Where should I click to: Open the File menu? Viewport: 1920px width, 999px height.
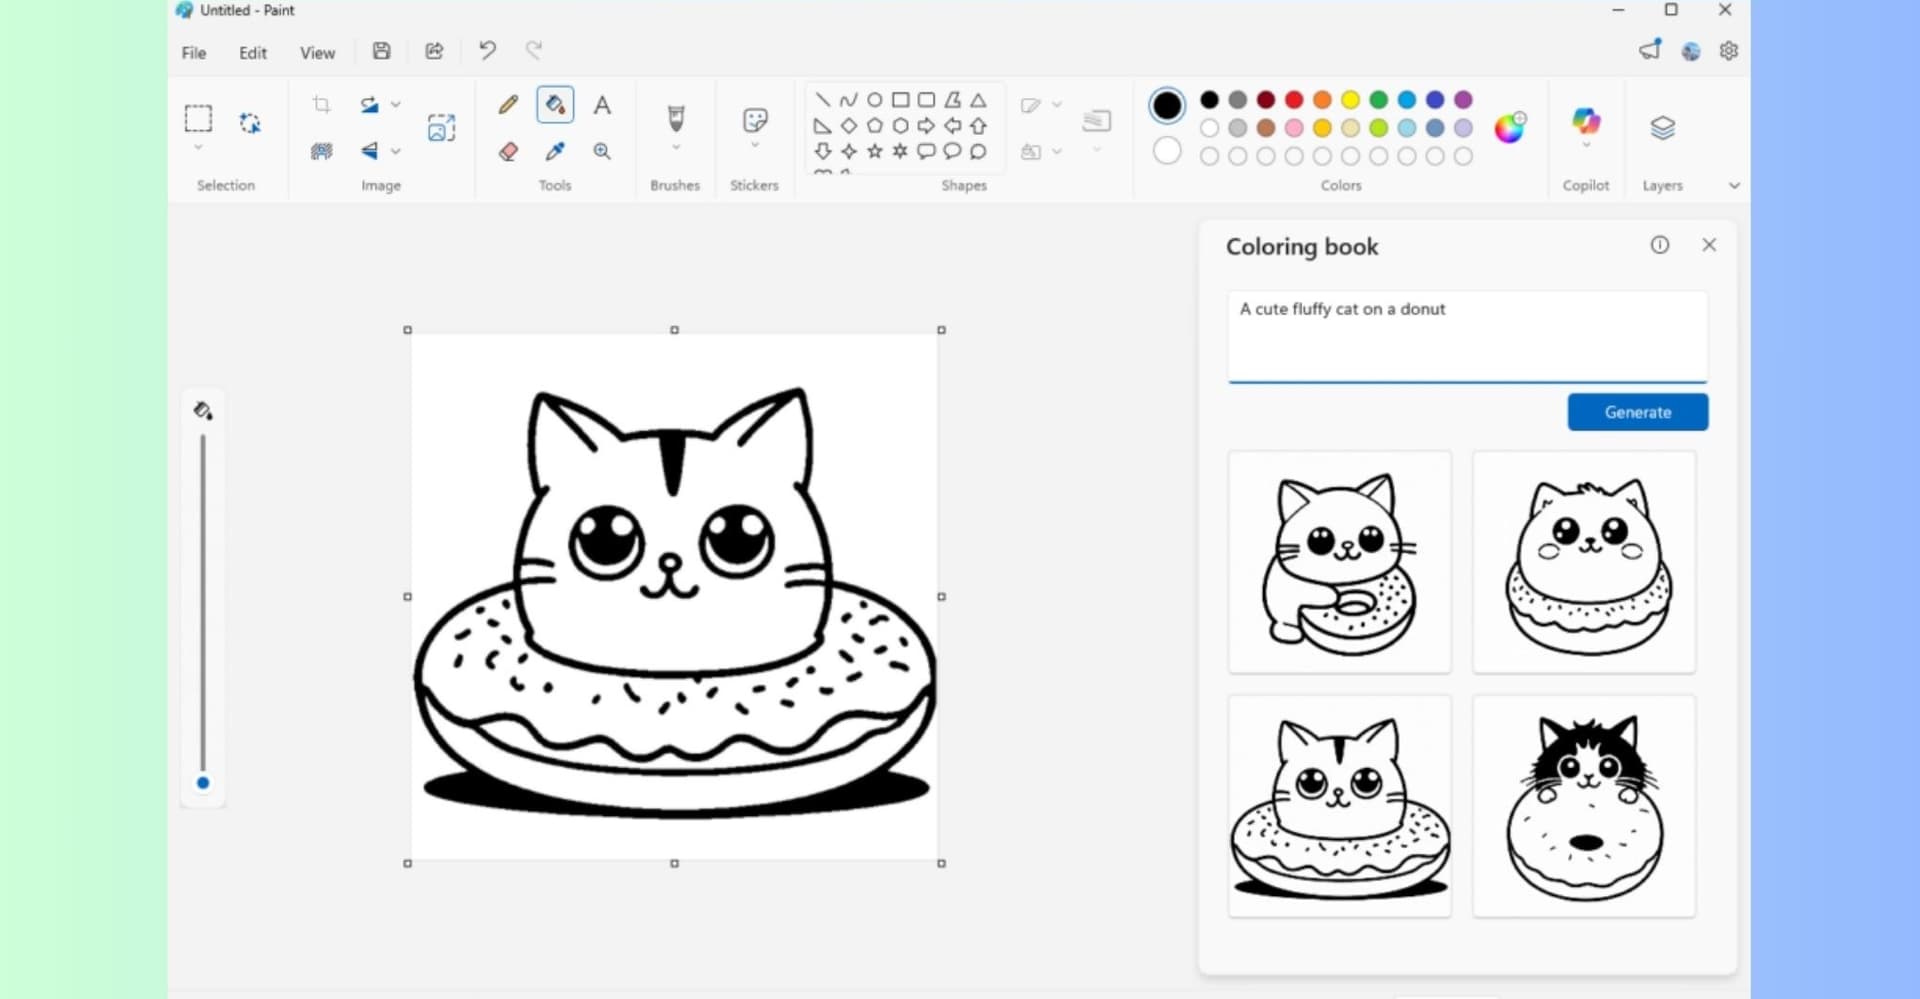point(193,53)
